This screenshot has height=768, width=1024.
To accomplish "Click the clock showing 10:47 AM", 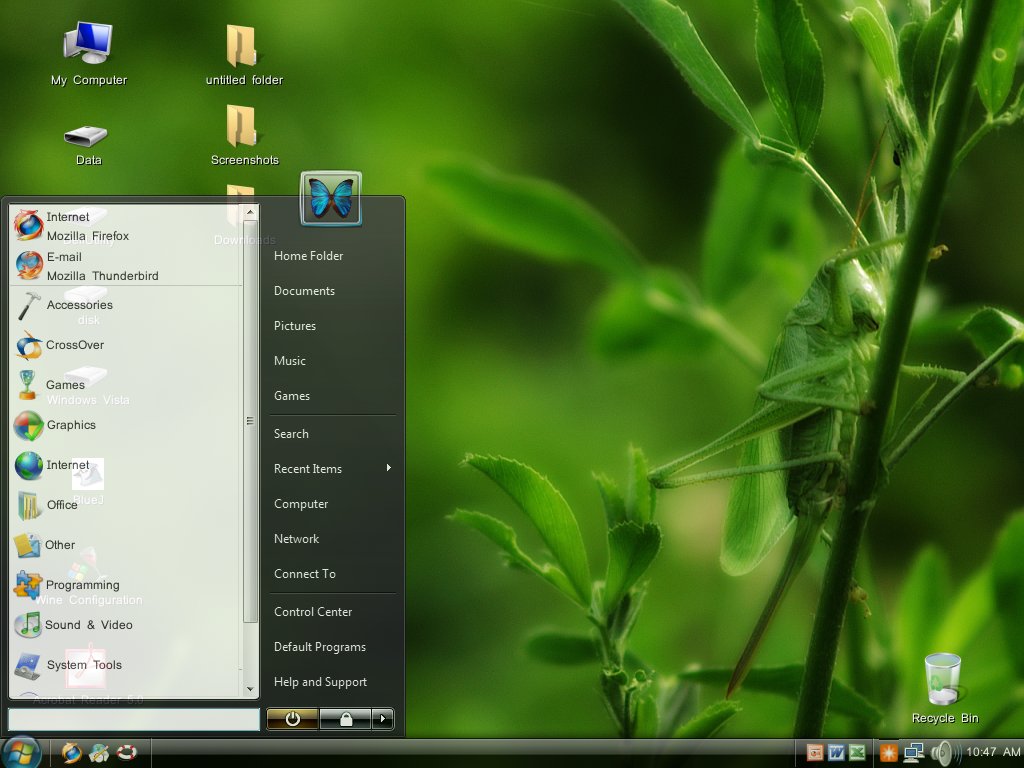I will (993, 752).
